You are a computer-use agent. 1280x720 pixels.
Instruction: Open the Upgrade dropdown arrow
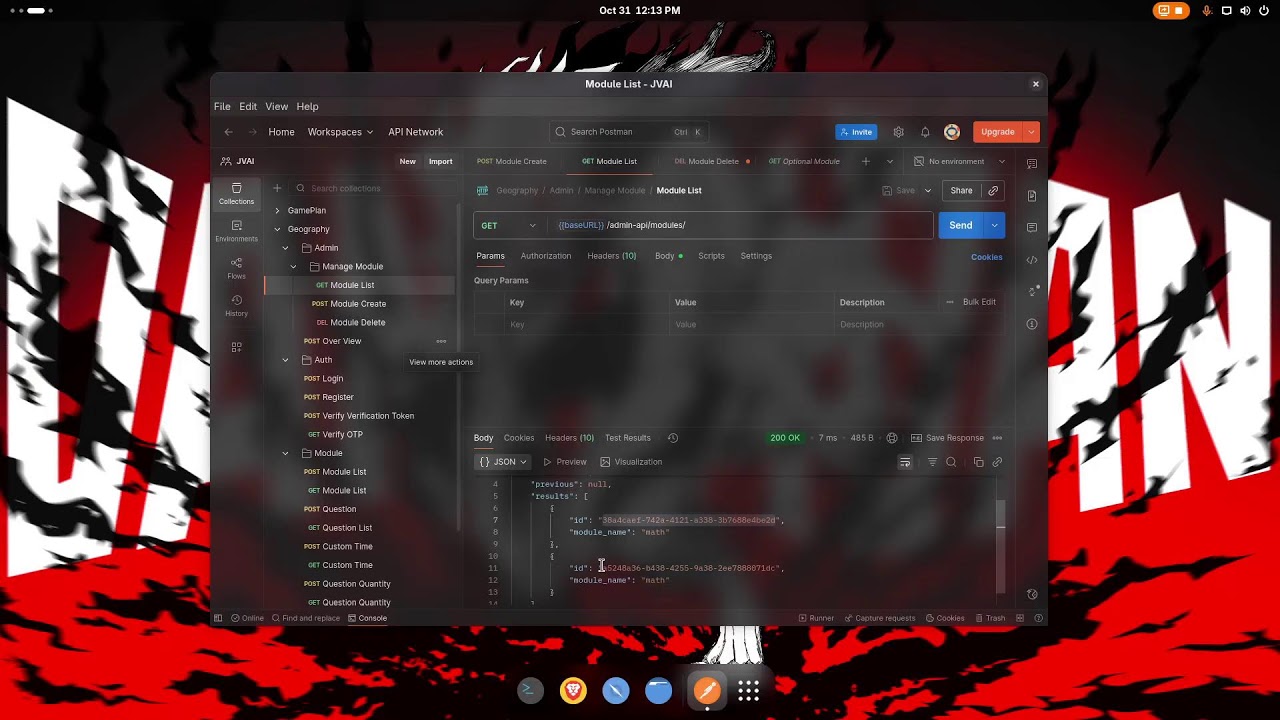click(1031, 132)
